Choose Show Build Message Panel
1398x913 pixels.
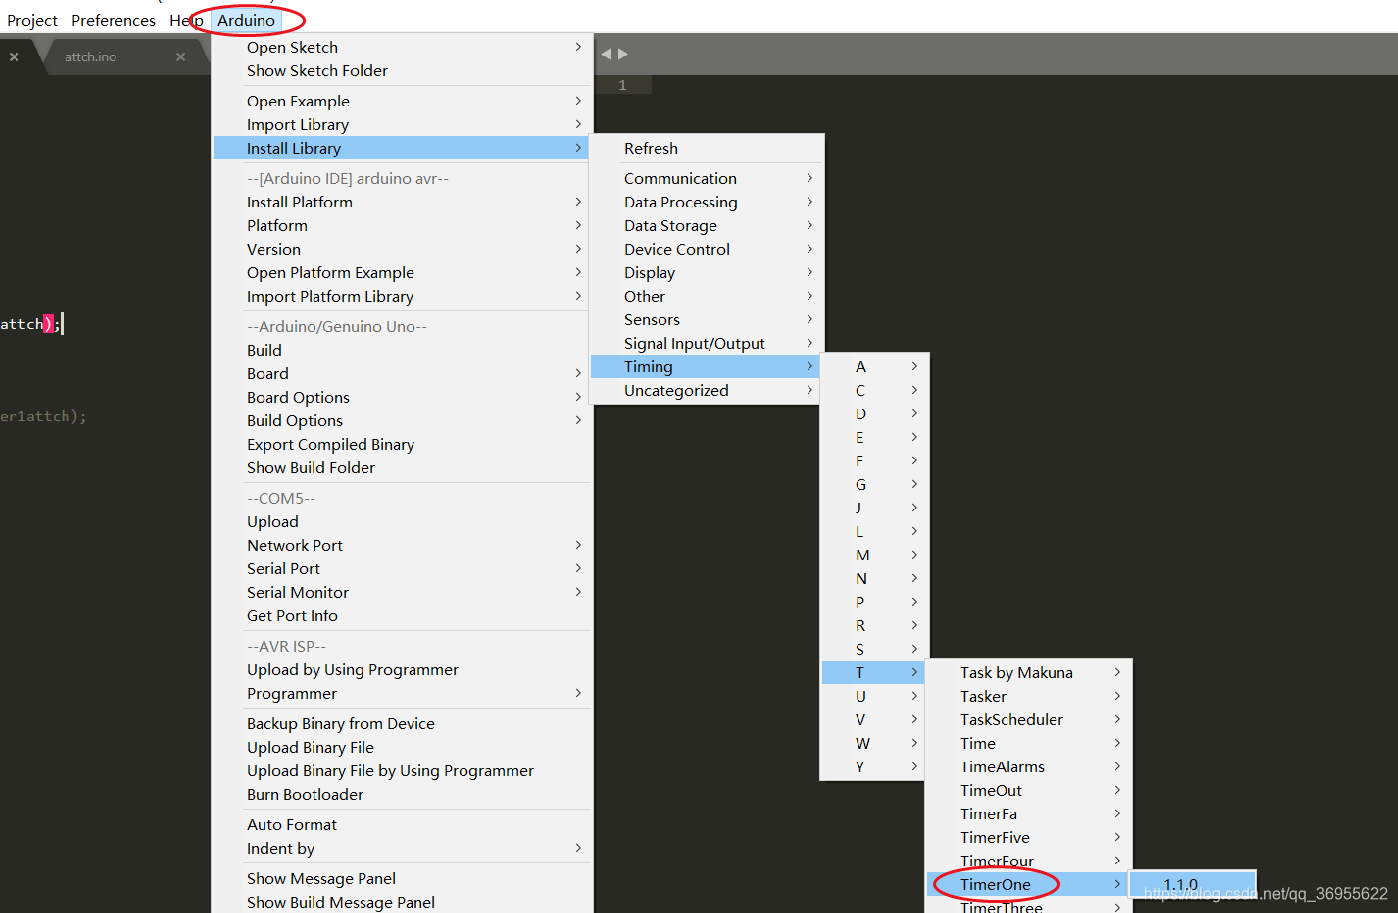tap(401, 902)
